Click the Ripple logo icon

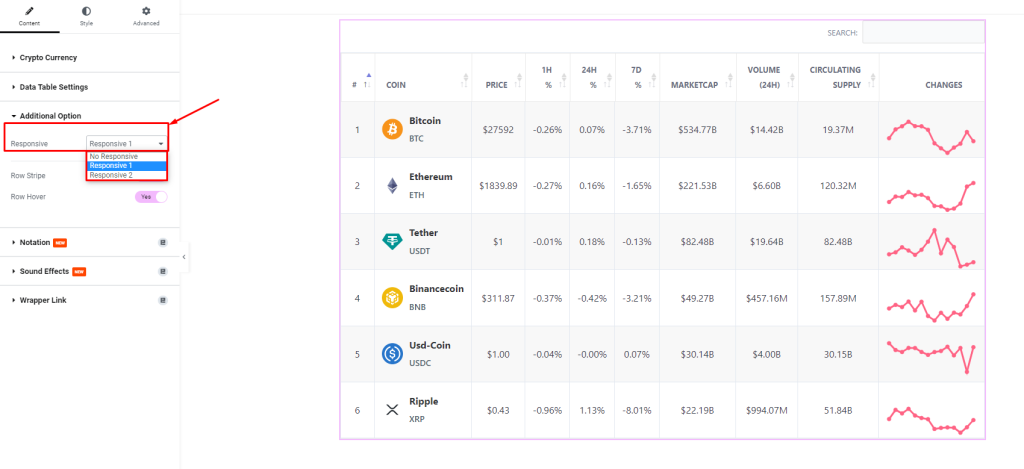coord(392,410)
